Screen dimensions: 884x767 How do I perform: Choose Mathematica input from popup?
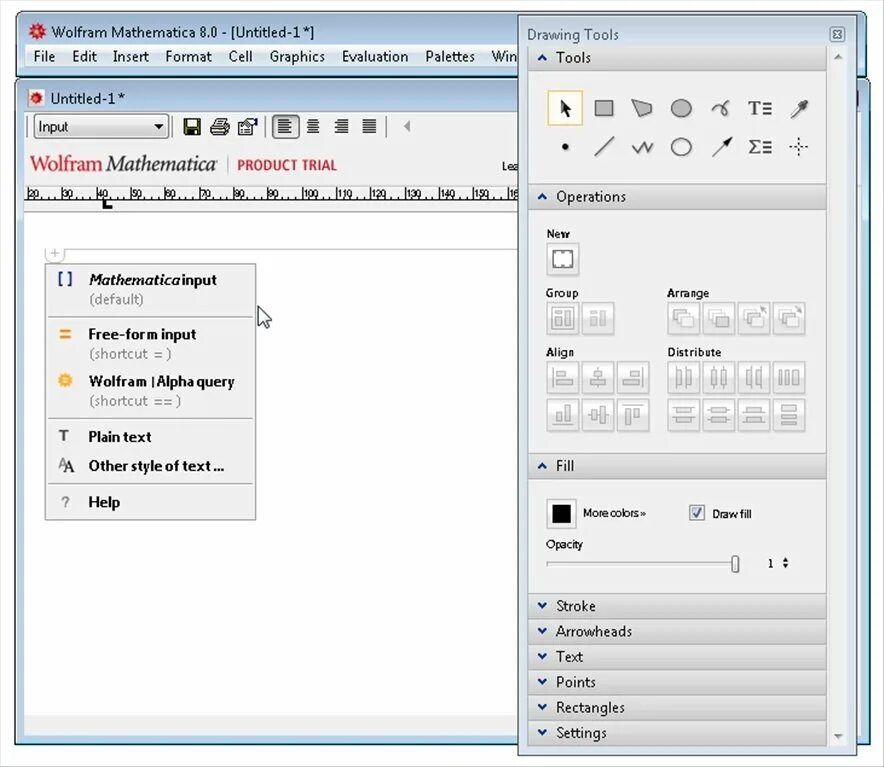(151, 289)
